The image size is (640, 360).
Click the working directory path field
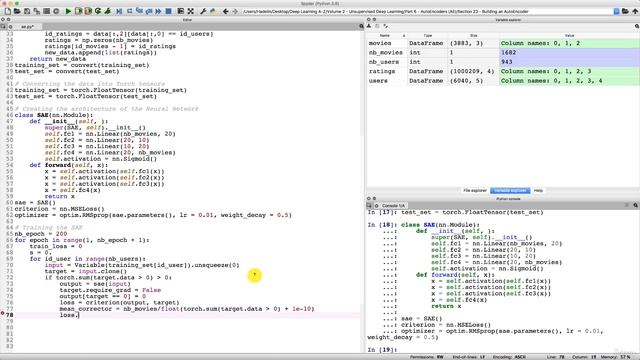427,11
